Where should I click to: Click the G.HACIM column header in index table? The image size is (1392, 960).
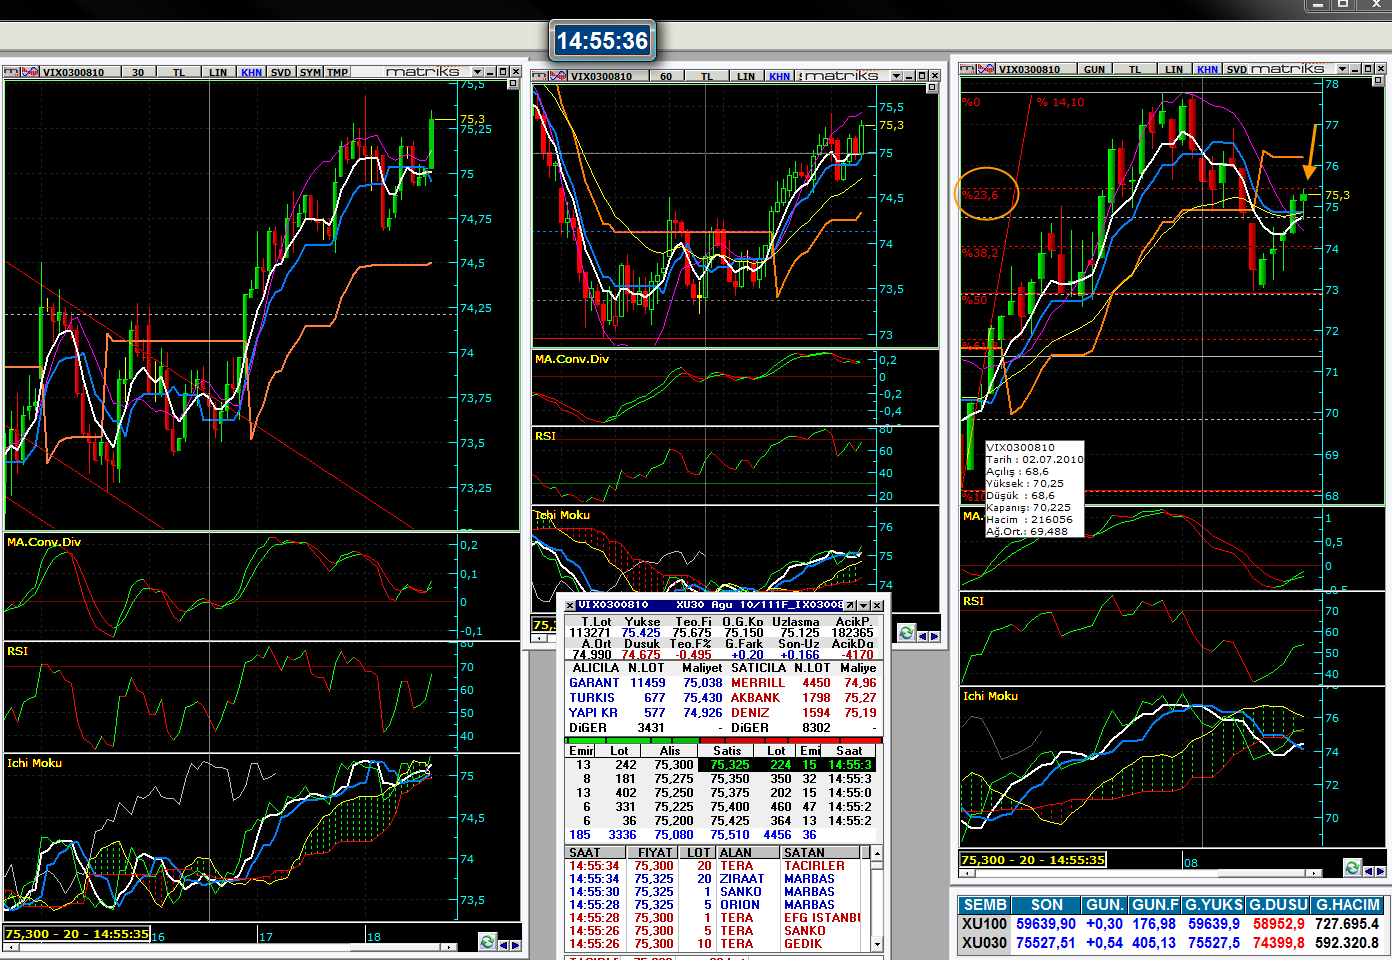tap(1347, 905)
